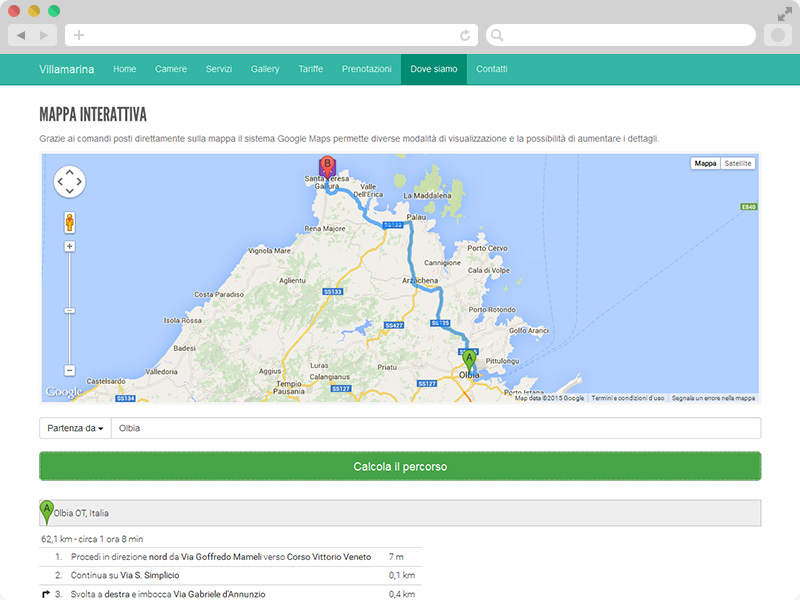
Task: Click the browser search field
Action: pos(620,35)
